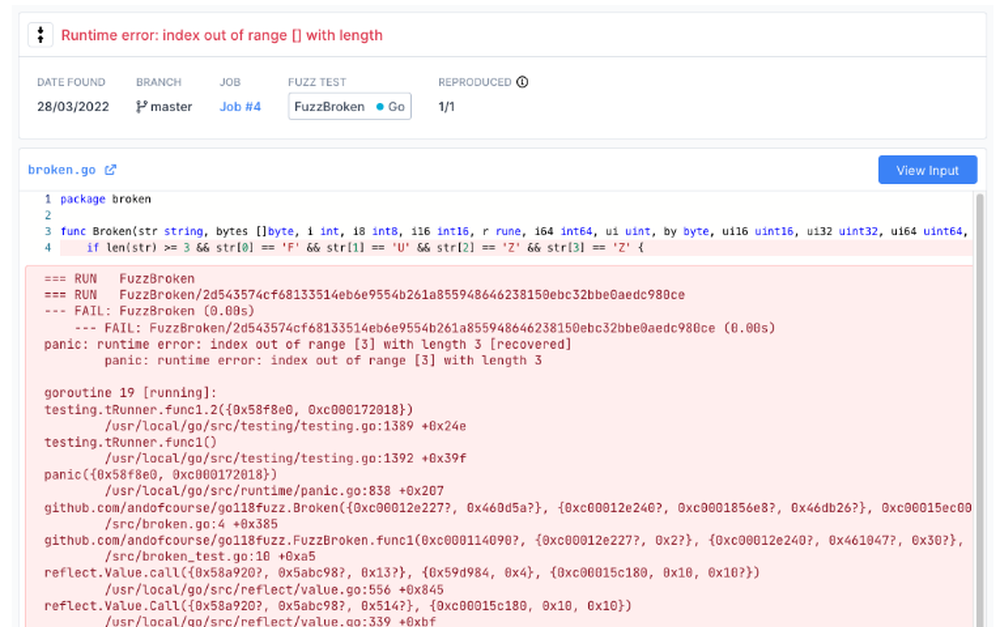
Task: Click the '=== RUN FuzzBroken/2d543574…' hash line
Action: click(x=364, y=295)
